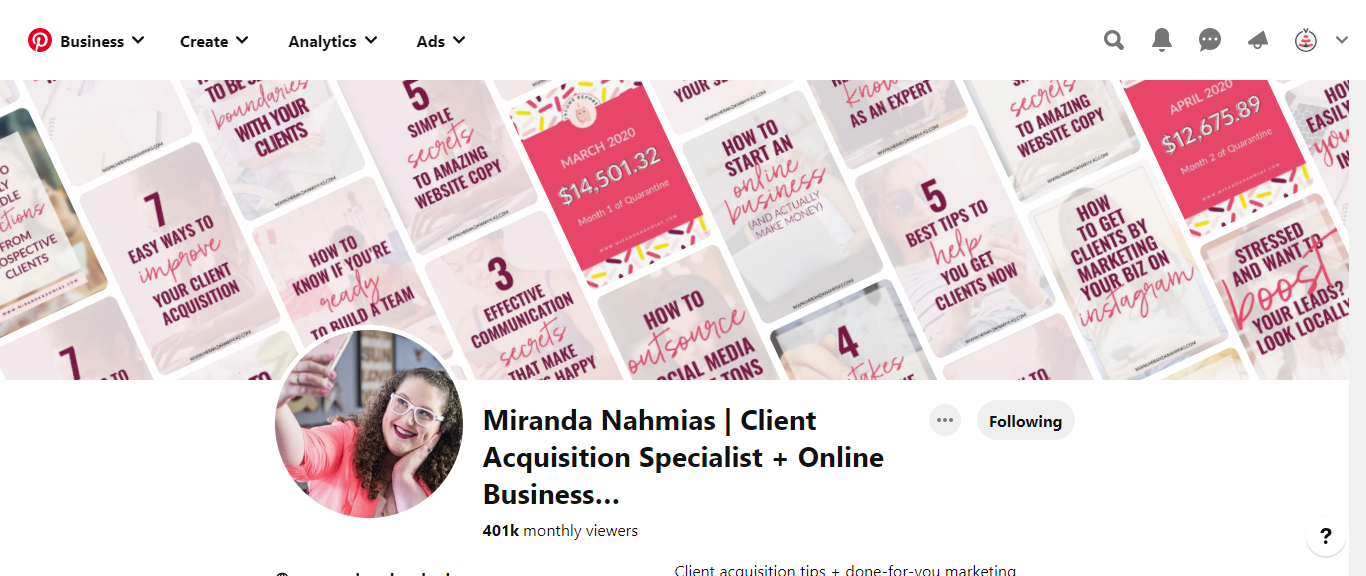Expand the Ads dropdown menu
Image resolution: width=1366 pixels, height=576 pixels.
[x=441, y=41]
